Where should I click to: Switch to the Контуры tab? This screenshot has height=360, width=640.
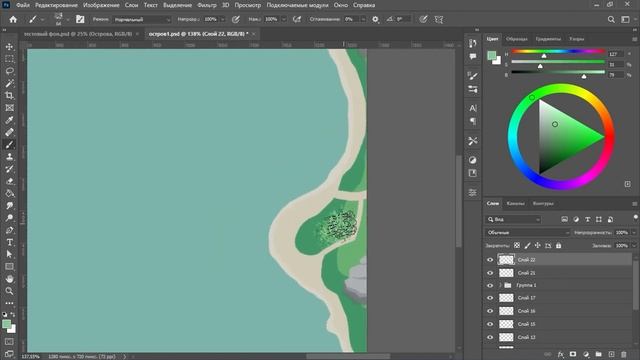[543, 203]
